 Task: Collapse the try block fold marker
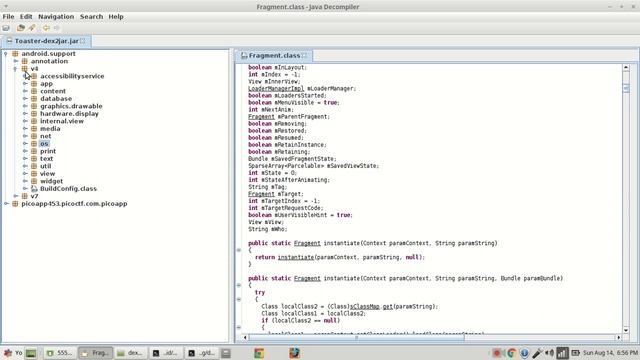(239, 299)
